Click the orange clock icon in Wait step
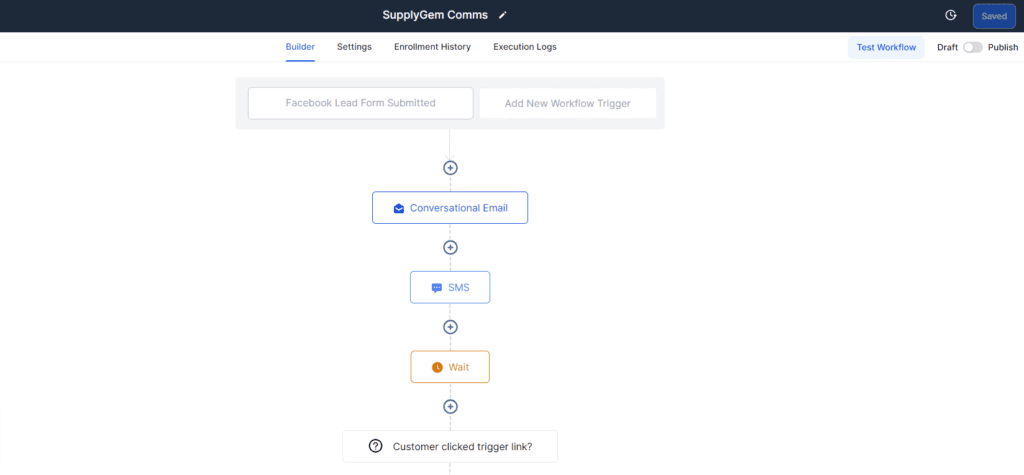 tap(437, 367)
